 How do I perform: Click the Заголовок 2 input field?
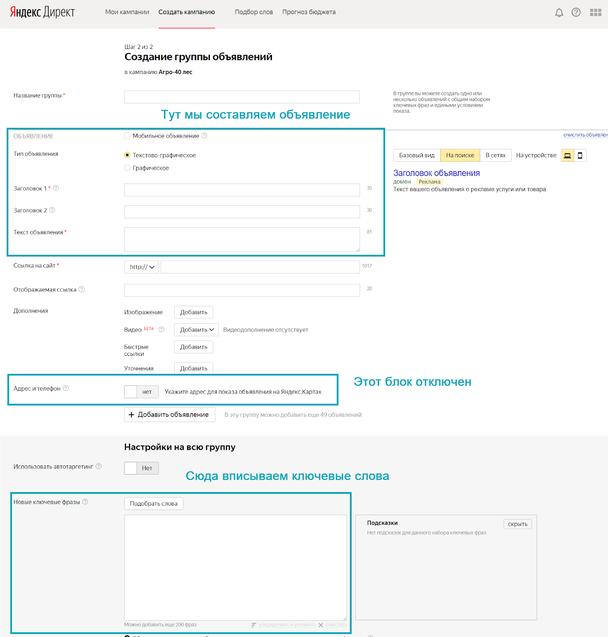(x=242, y=212)
